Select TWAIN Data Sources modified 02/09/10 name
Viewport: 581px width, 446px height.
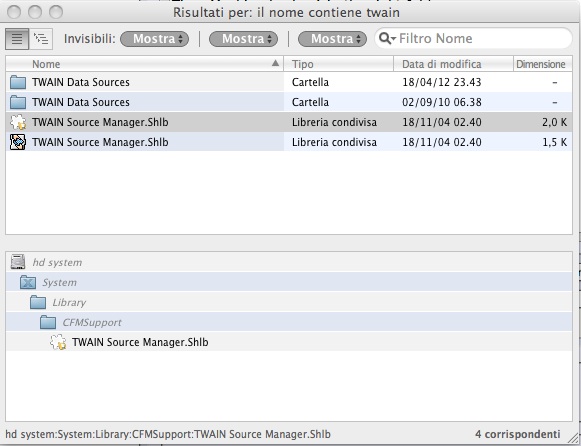[81, 102]
